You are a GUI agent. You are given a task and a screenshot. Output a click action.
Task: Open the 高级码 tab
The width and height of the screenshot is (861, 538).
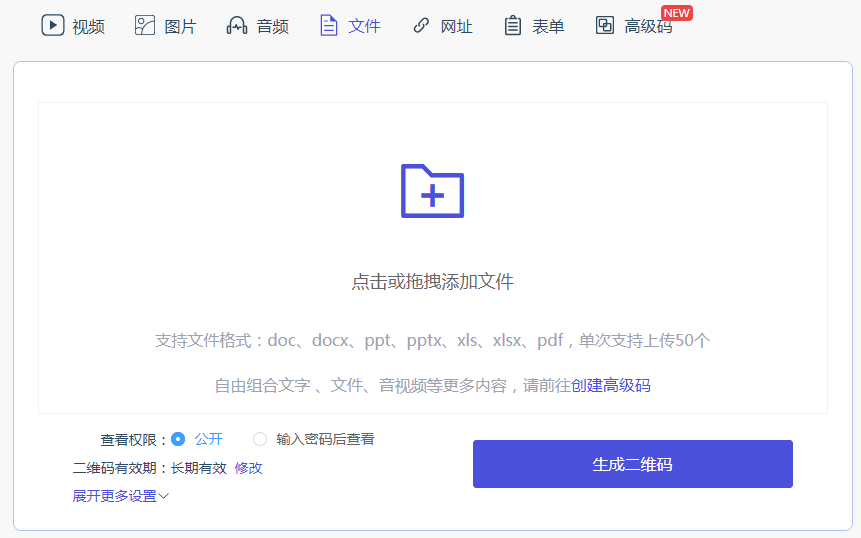[x=634, y=26]
